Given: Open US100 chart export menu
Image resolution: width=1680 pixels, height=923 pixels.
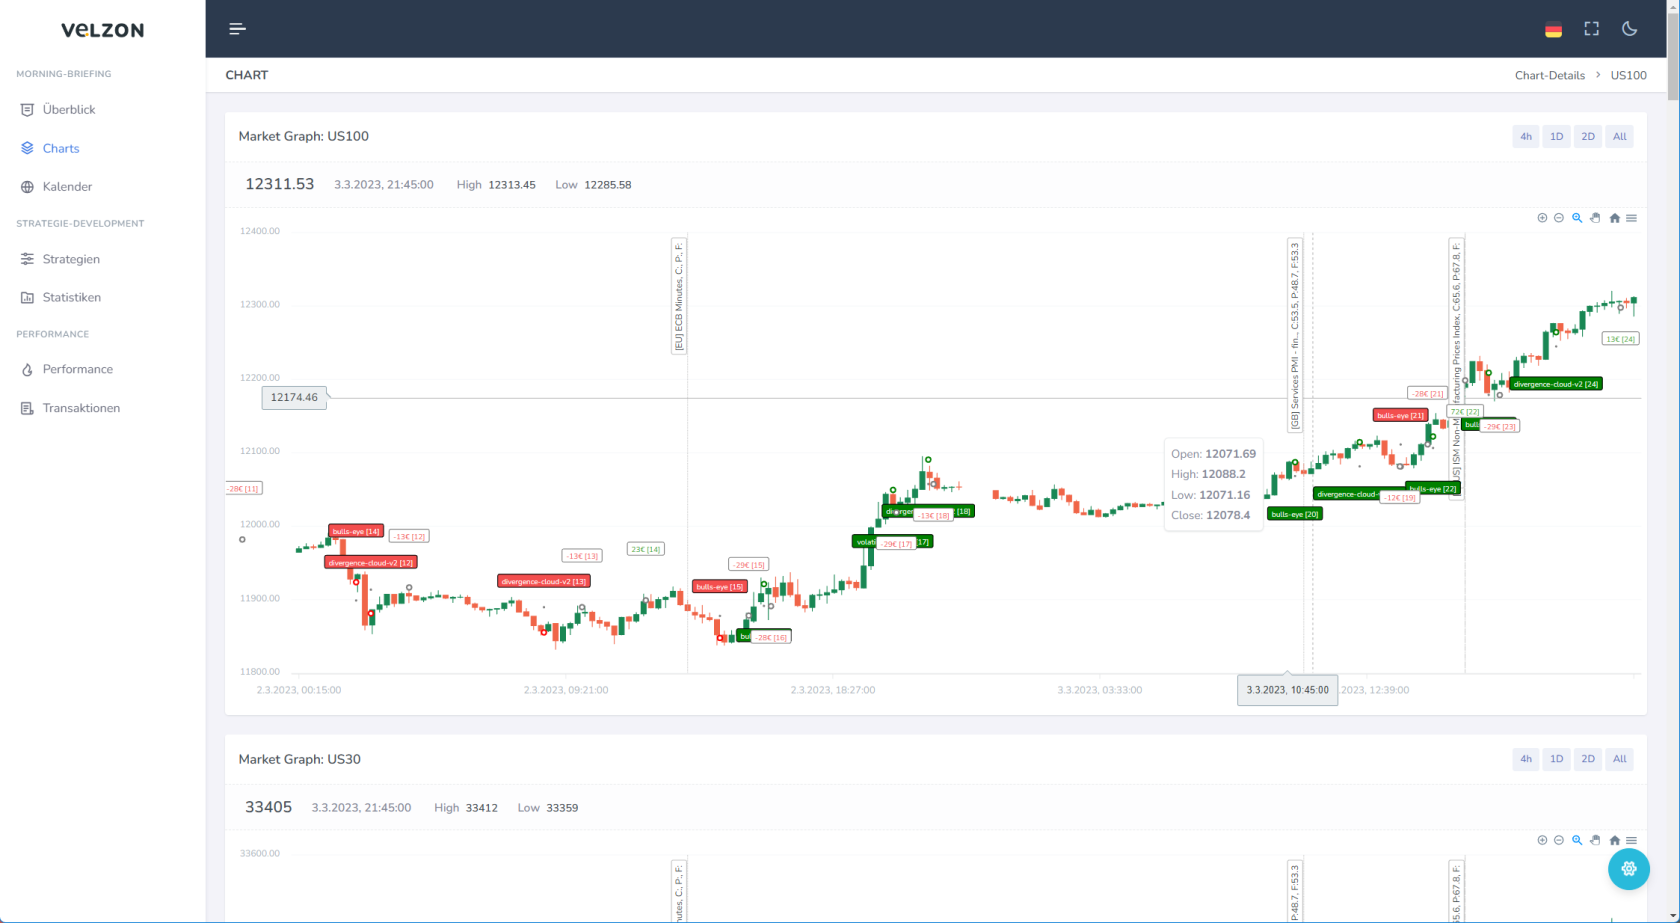Looking at the screenshot, I should [1632, 218].
